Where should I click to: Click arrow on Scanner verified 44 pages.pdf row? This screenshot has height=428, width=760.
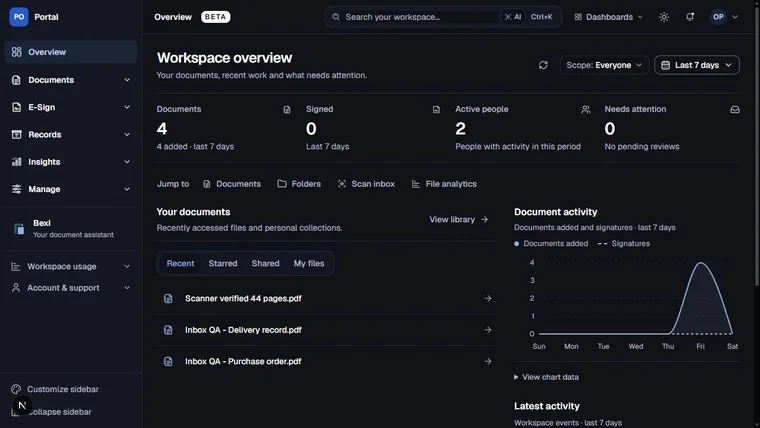[x=488, y=299]
